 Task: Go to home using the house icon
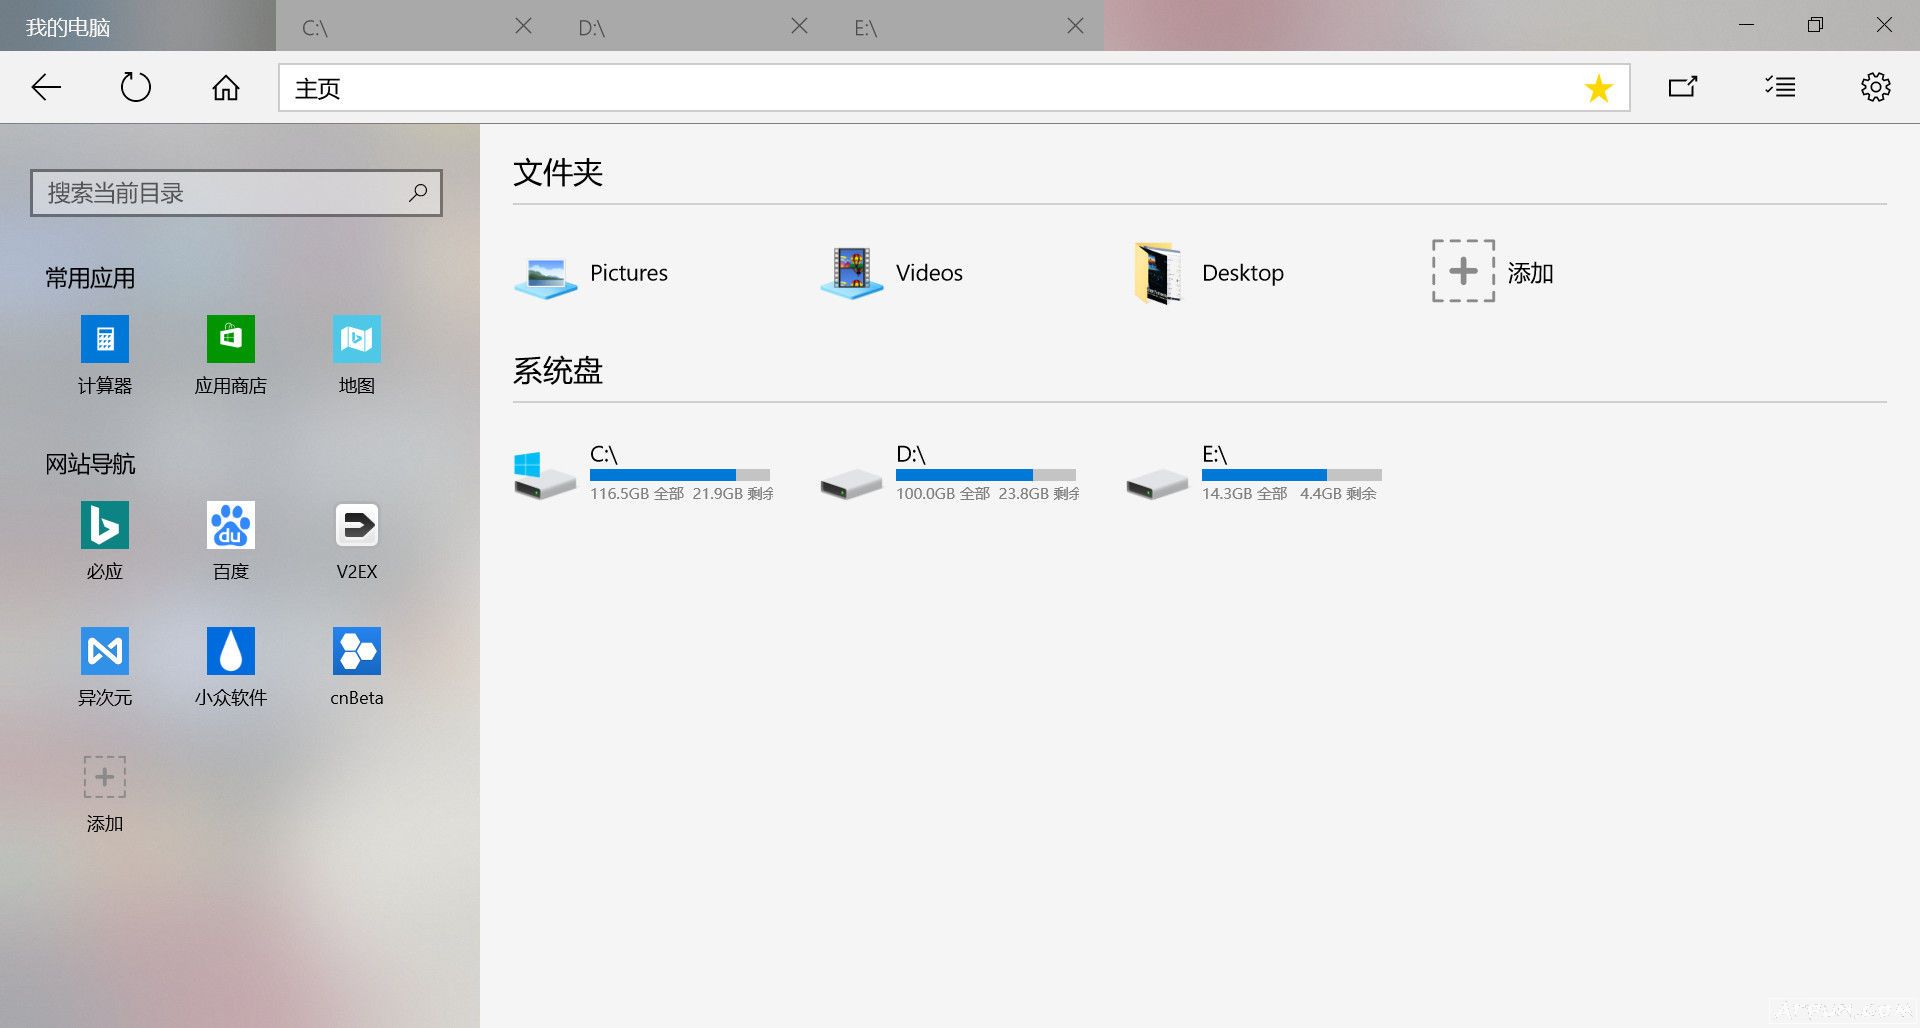226,88
